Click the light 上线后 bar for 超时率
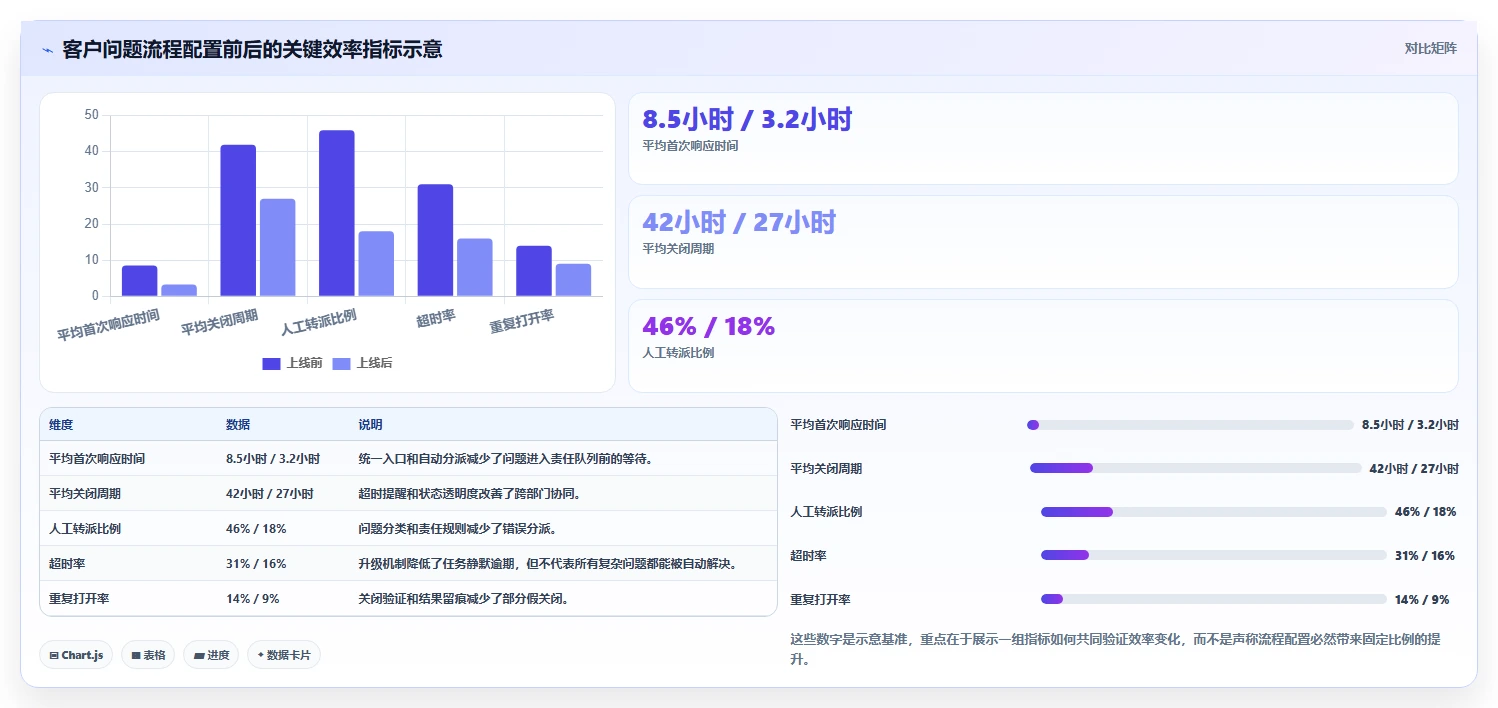 point(475,267)
